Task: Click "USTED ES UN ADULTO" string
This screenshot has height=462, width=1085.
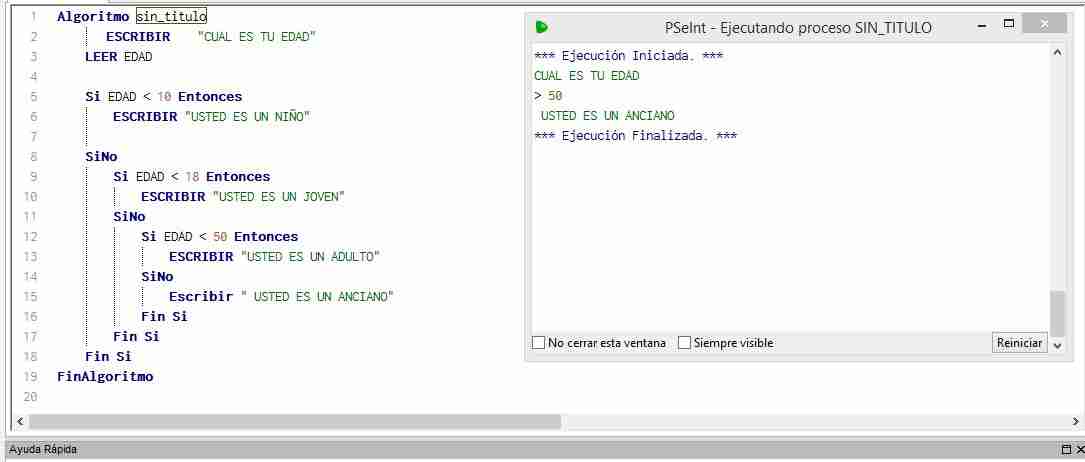Action: 309,257
